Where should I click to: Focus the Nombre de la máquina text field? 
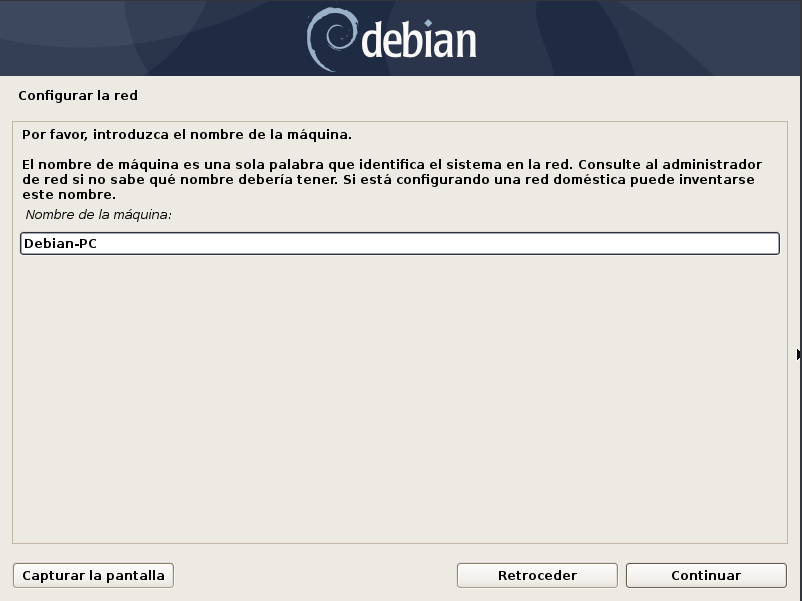pos(400,243)
